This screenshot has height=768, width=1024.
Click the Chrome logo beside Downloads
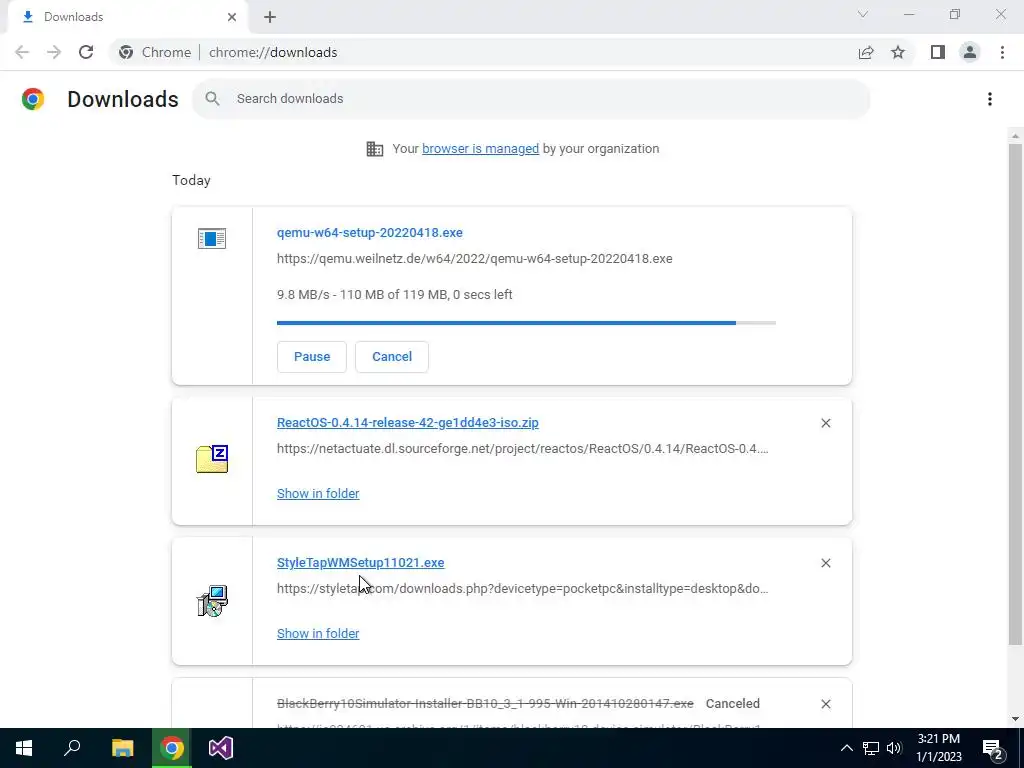tap(33, 99)
